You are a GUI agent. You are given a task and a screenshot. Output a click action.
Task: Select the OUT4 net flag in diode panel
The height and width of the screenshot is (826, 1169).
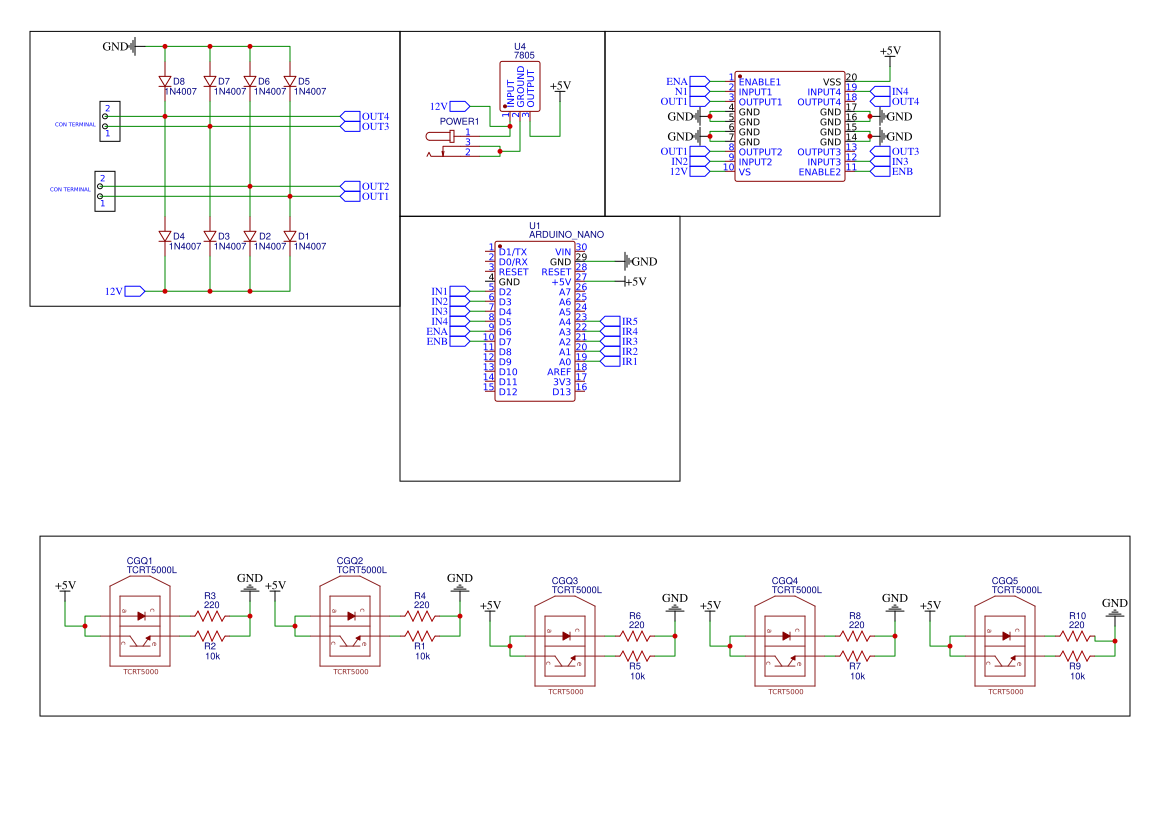[365, 116]
